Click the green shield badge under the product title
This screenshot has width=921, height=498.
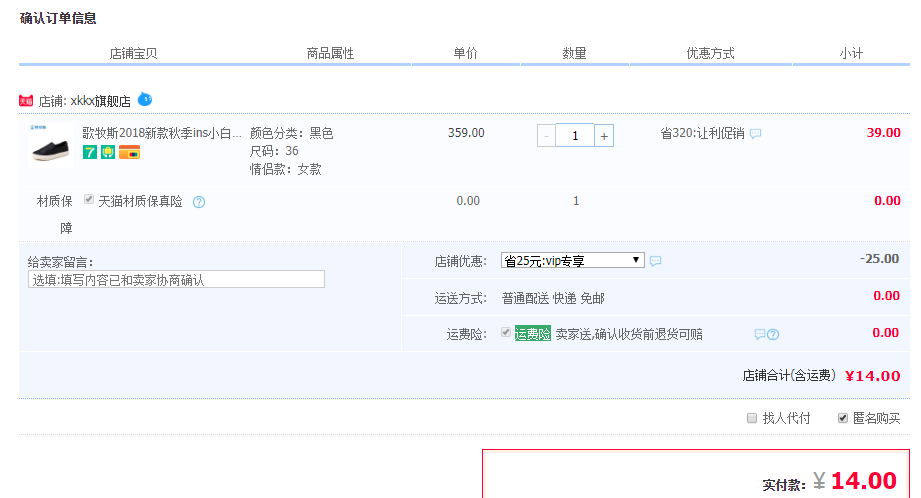107,152
